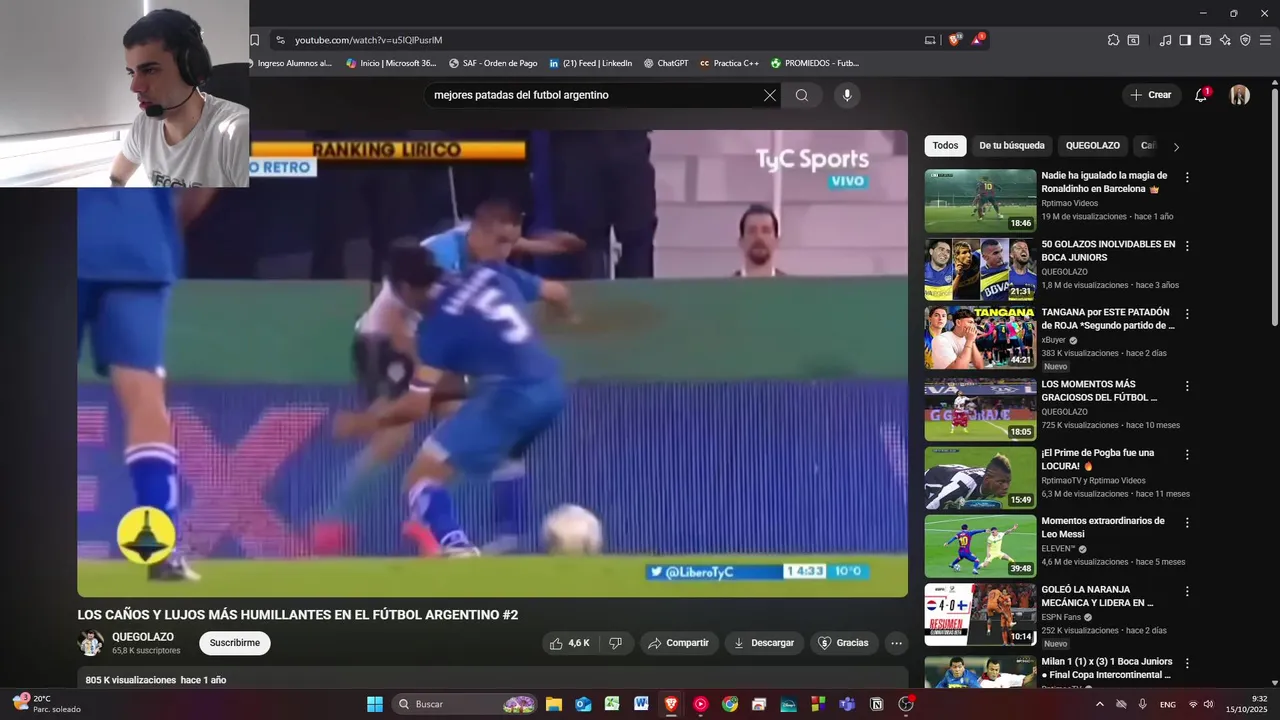1280x720 pixels.
Task: Open the QUEGOLAZO channel name link
Action: click(143, 637)
